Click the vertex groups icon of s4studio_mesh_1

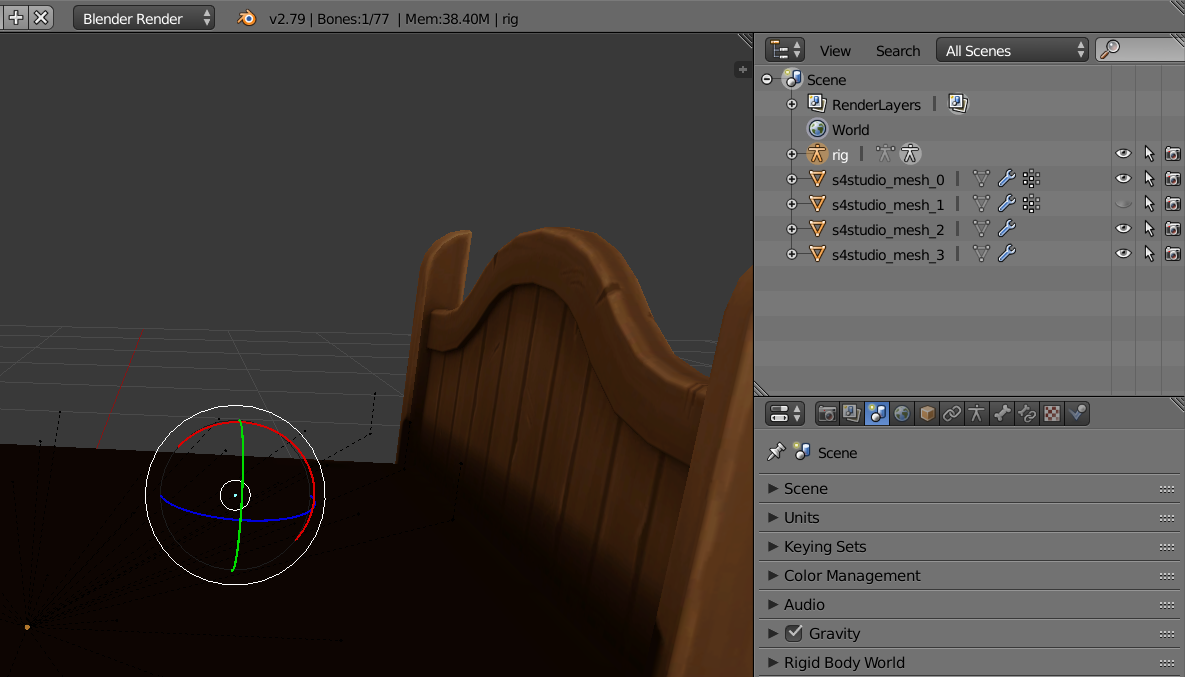pyautogui.click(x=1032, y=204)
